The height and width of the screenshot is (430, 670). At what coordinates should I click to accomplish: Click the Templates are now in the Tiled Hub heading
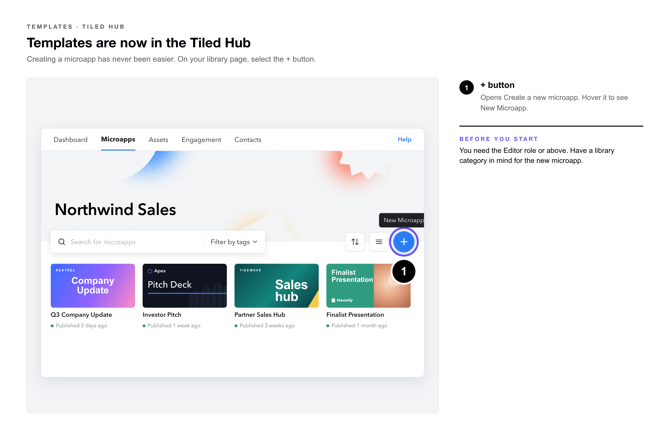138,43
